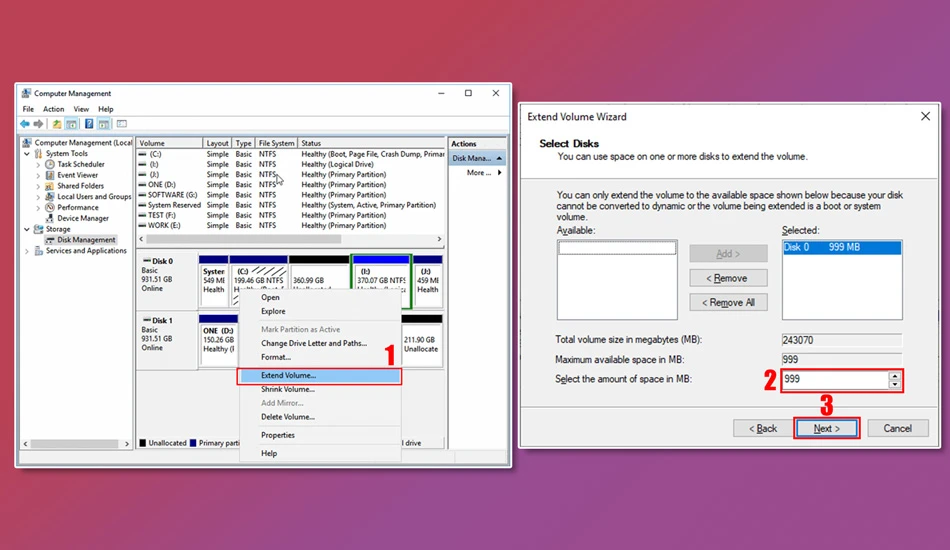The width and height of the screenshot is (950, 550).
Task: Select the 360.99 GB unallocated block on Disk 0
Action: pyautogui.click(x=319, y=282)
